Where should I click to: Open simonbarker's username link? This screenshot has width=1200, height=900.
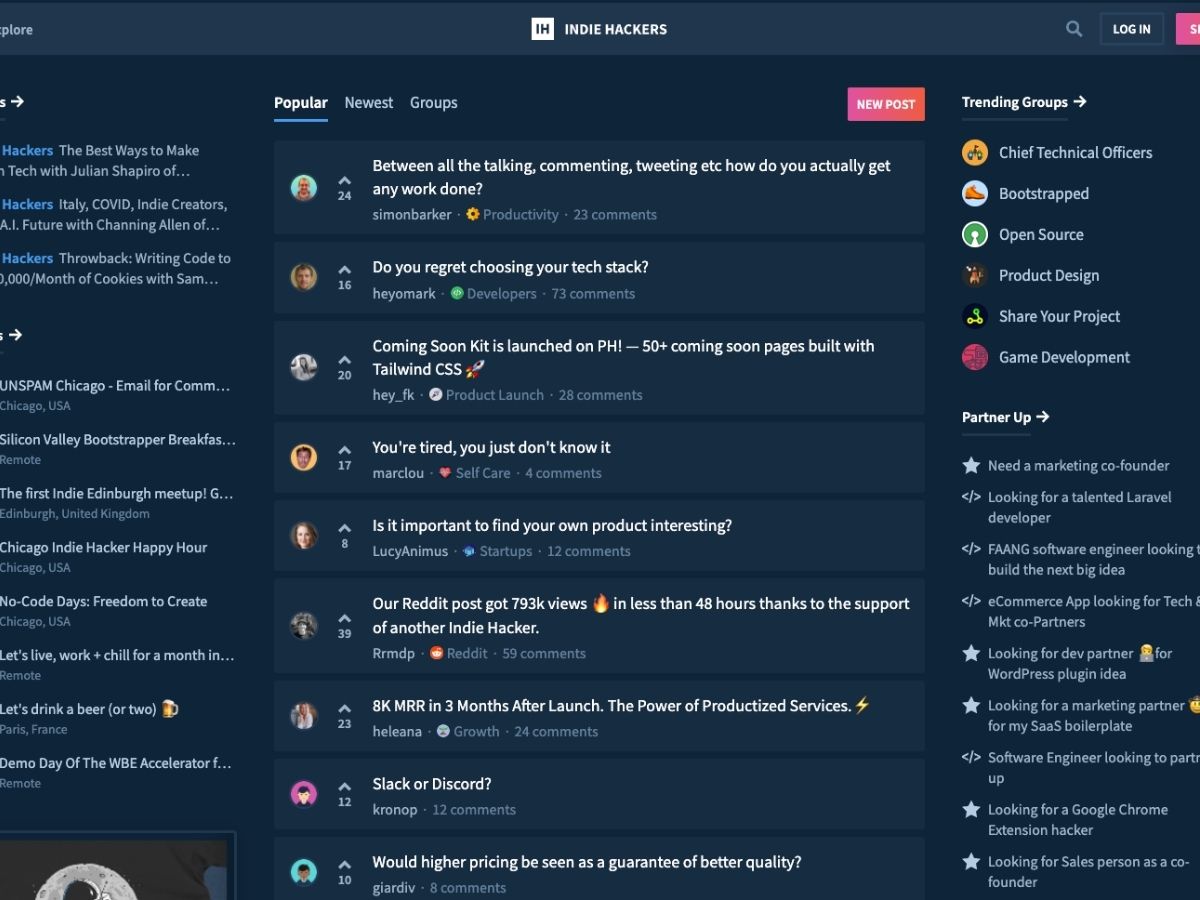click(412, 214)
